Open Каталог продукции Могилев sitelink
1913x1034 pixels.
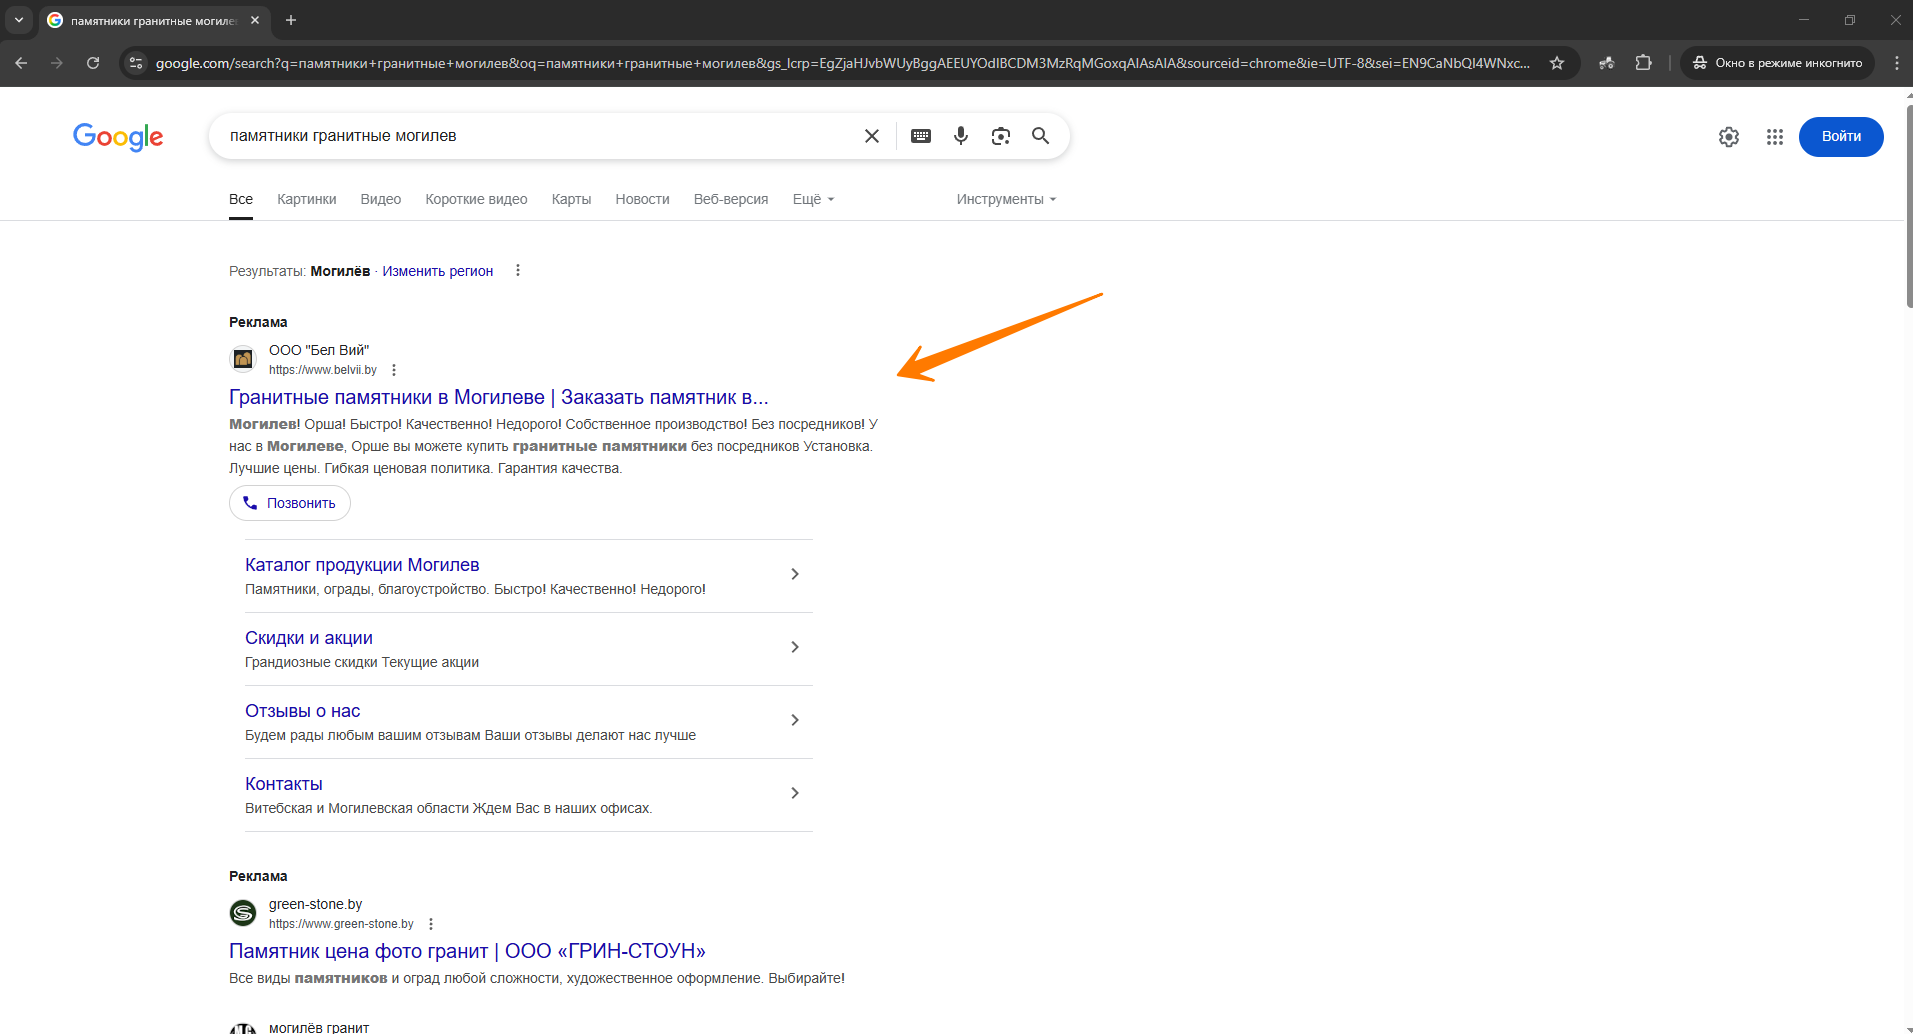coord(362,565)
